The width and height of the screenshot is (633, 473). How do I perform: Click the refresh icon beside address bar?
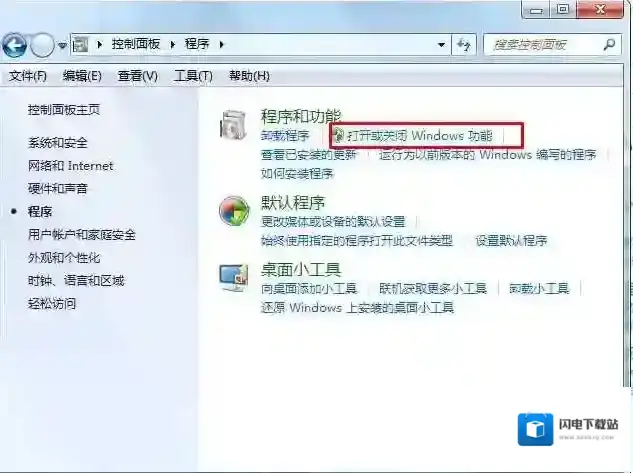(464, 44)
